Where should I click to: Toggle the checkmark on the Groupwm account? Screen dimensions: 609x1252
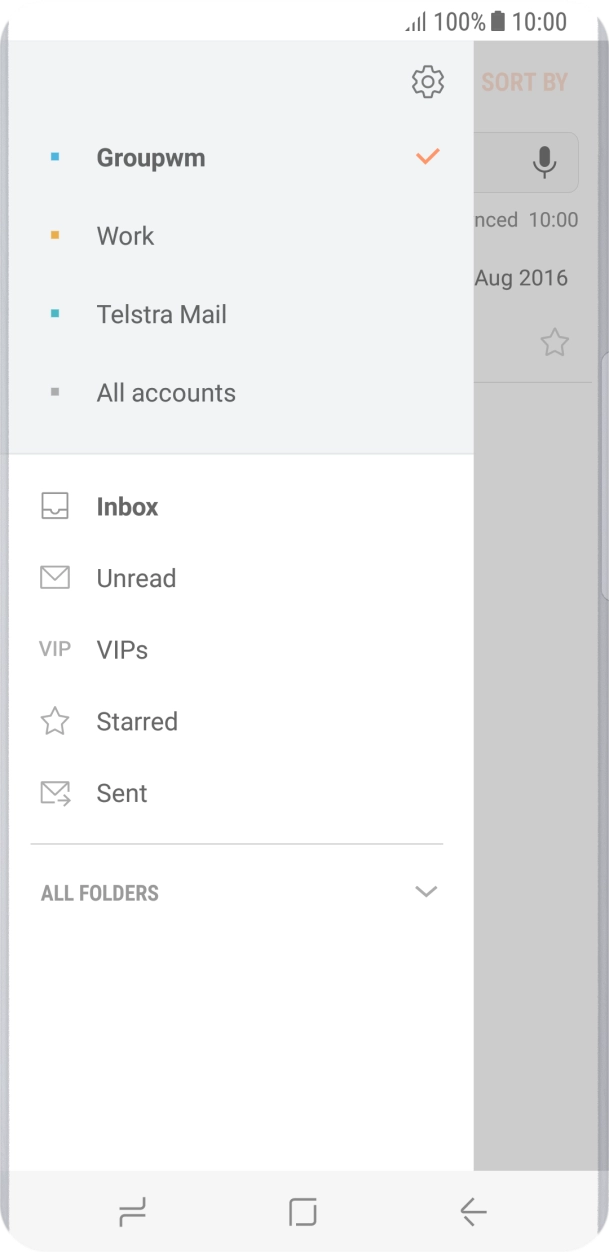(x=428, y=156)
